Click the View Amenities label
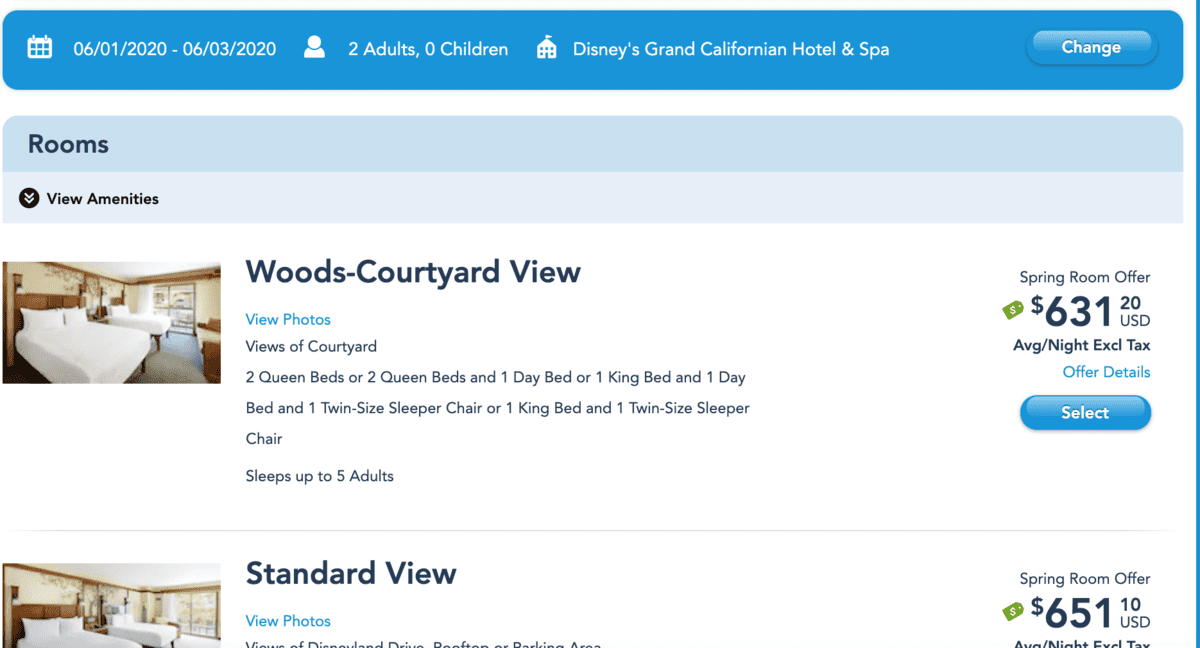The height and width of the screenshot is (648, 1200). [x=103, y=198]
